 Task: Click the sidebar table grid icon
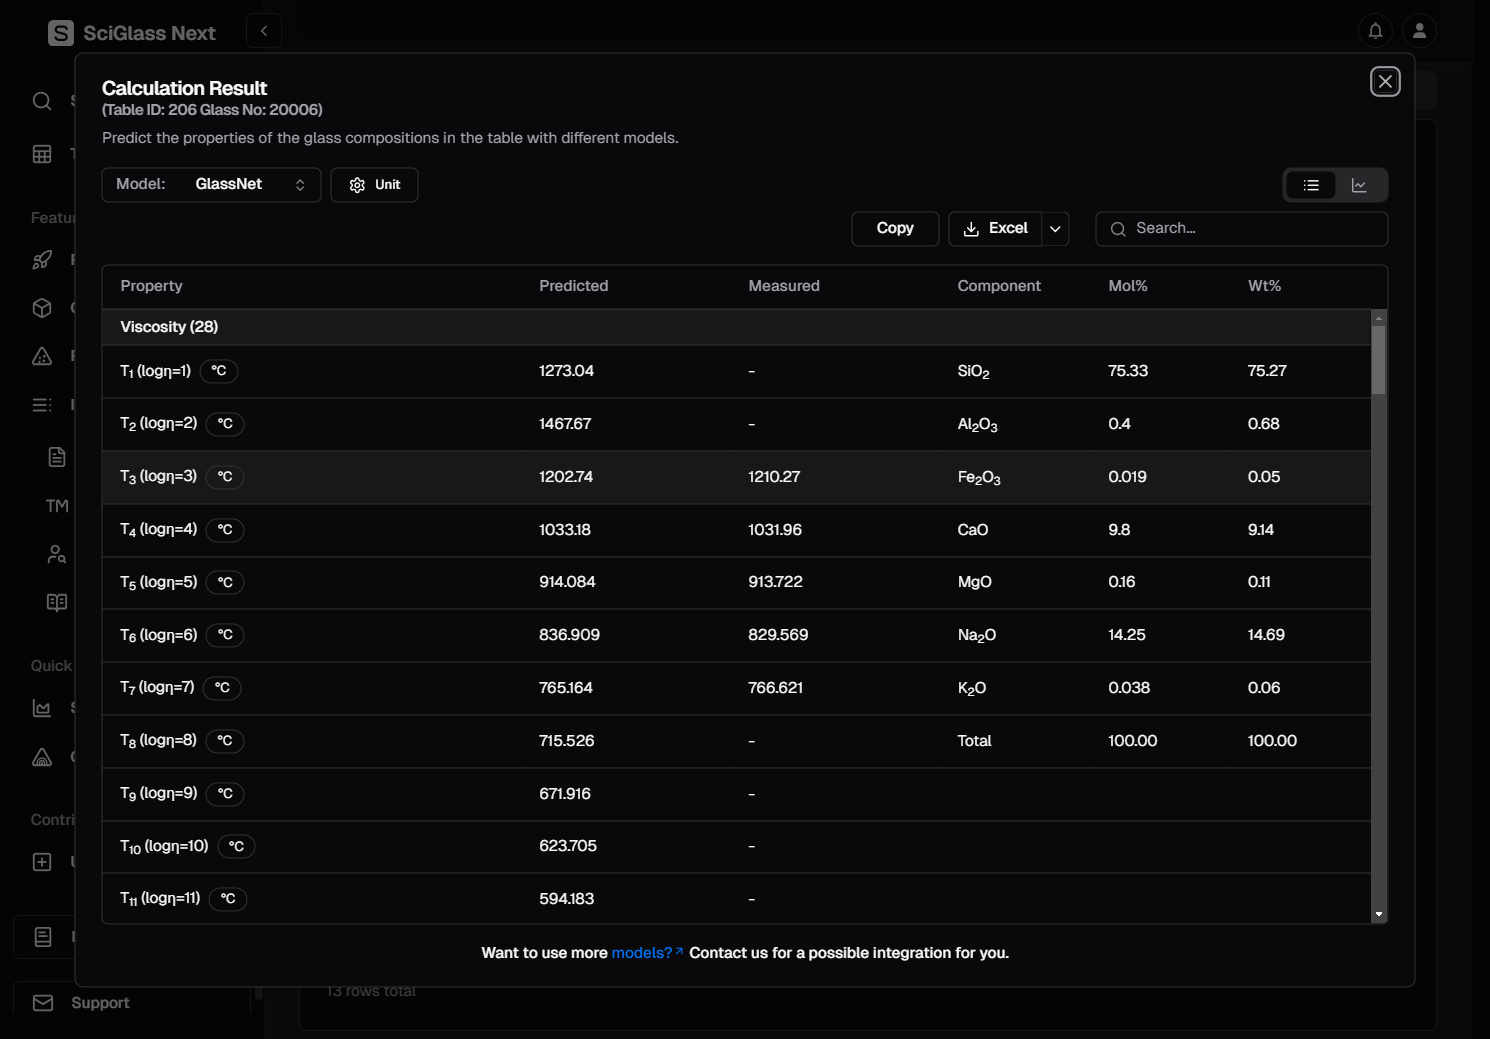pos(42,154)
